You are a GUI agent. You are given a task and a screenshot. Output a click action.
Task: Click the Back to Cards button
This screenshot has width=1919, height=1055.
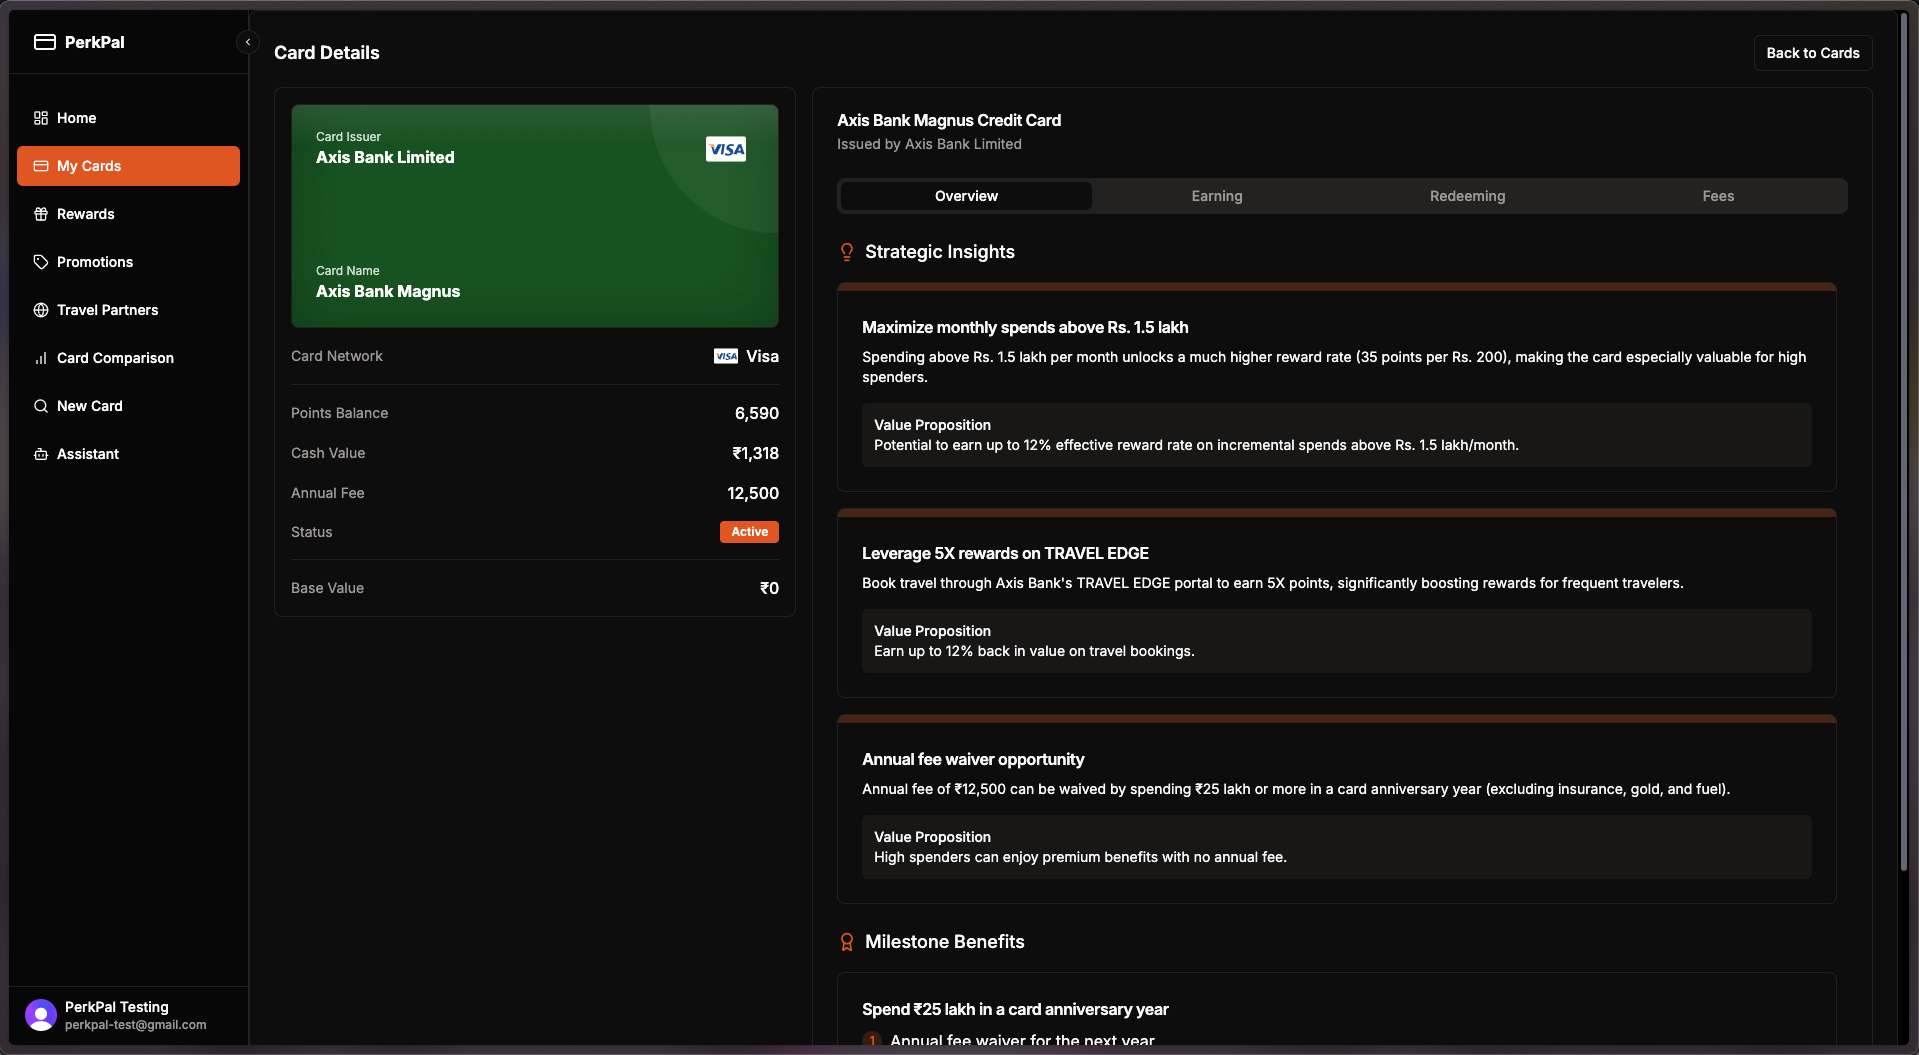coord(1813,53)
